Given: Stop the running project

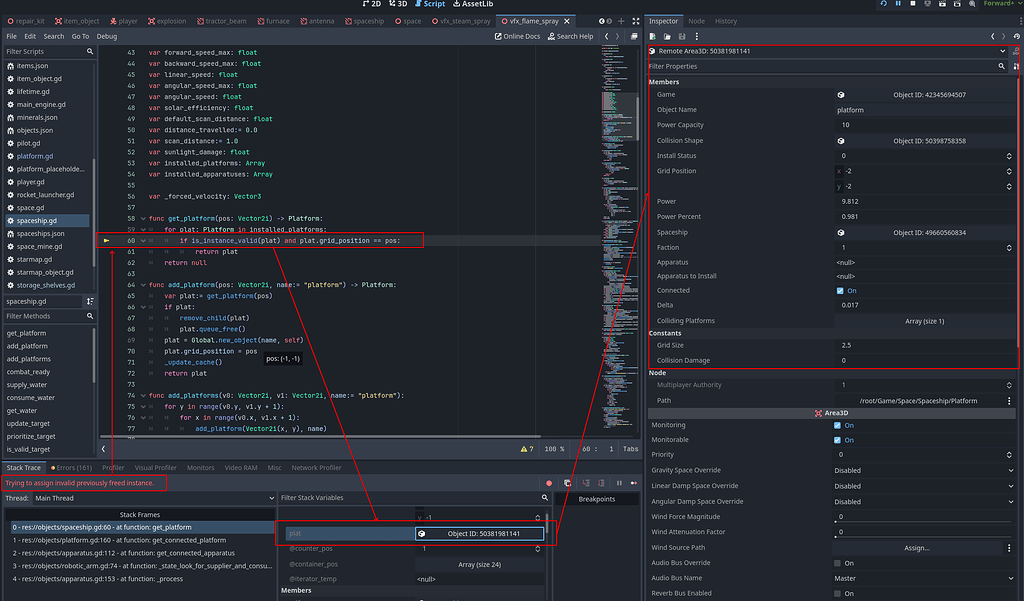Looking at the screenshot, I should (x=913, y=4).
